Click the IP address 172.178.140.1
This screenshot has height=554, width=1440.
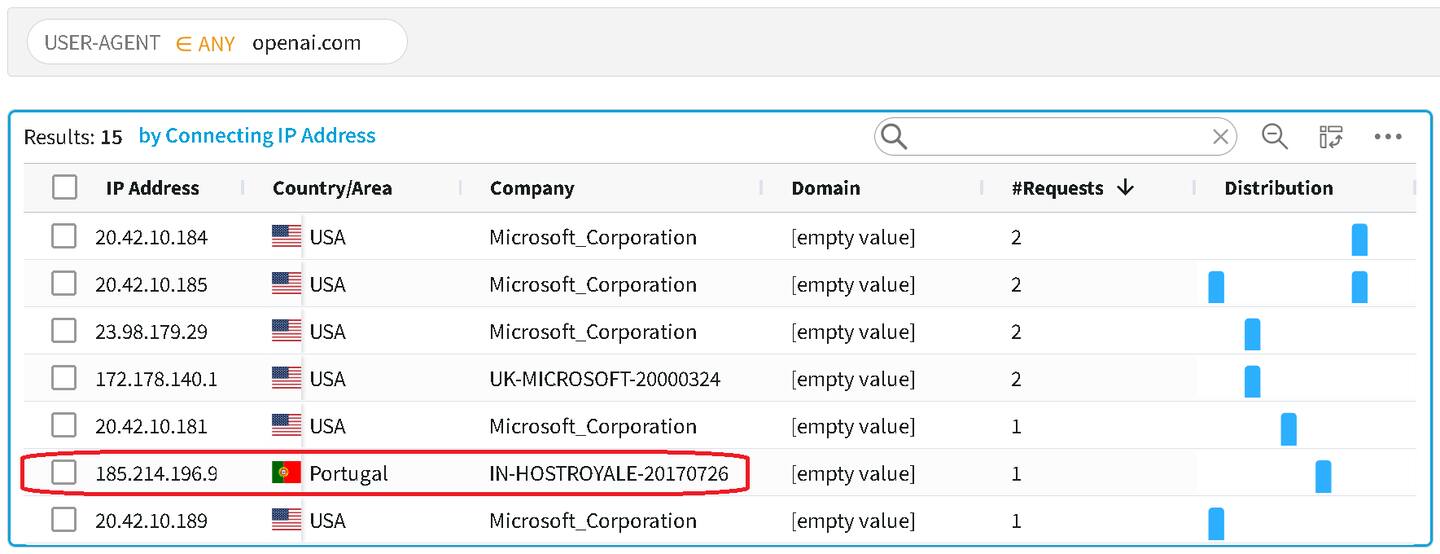click(x=157, y=379)
